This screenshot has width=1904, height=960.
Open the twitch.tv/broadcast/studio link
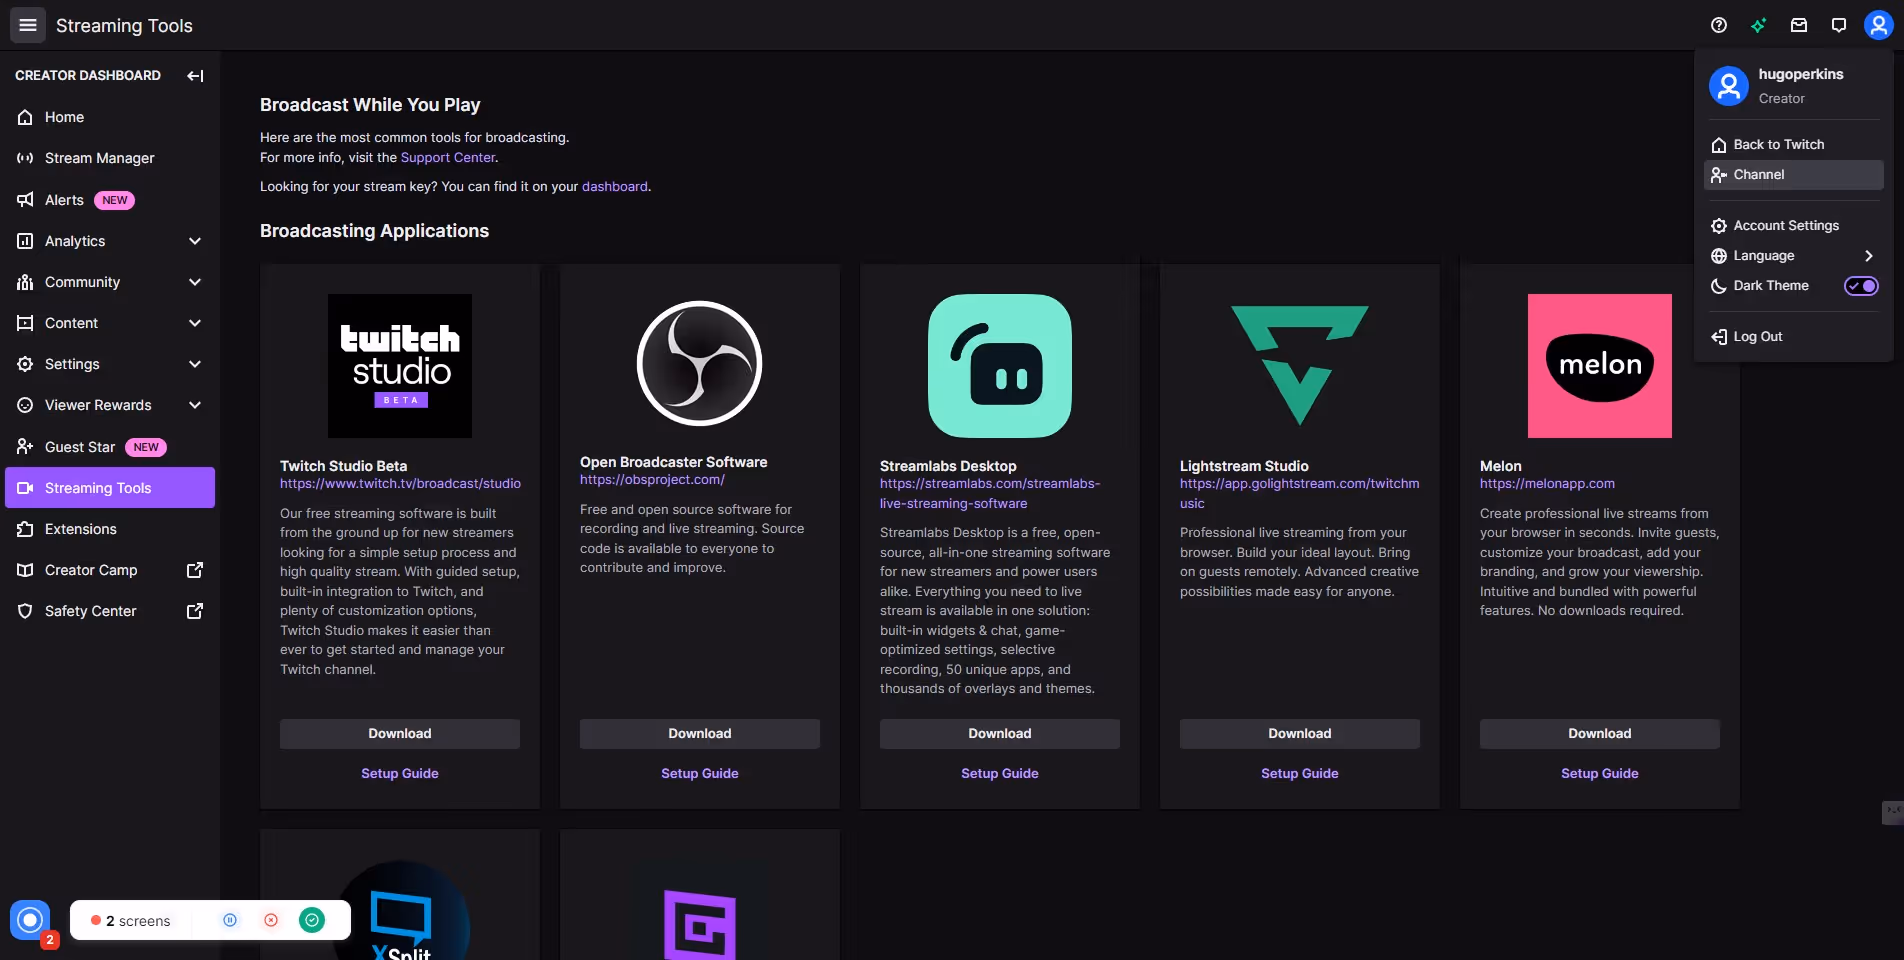pos(400,484)
